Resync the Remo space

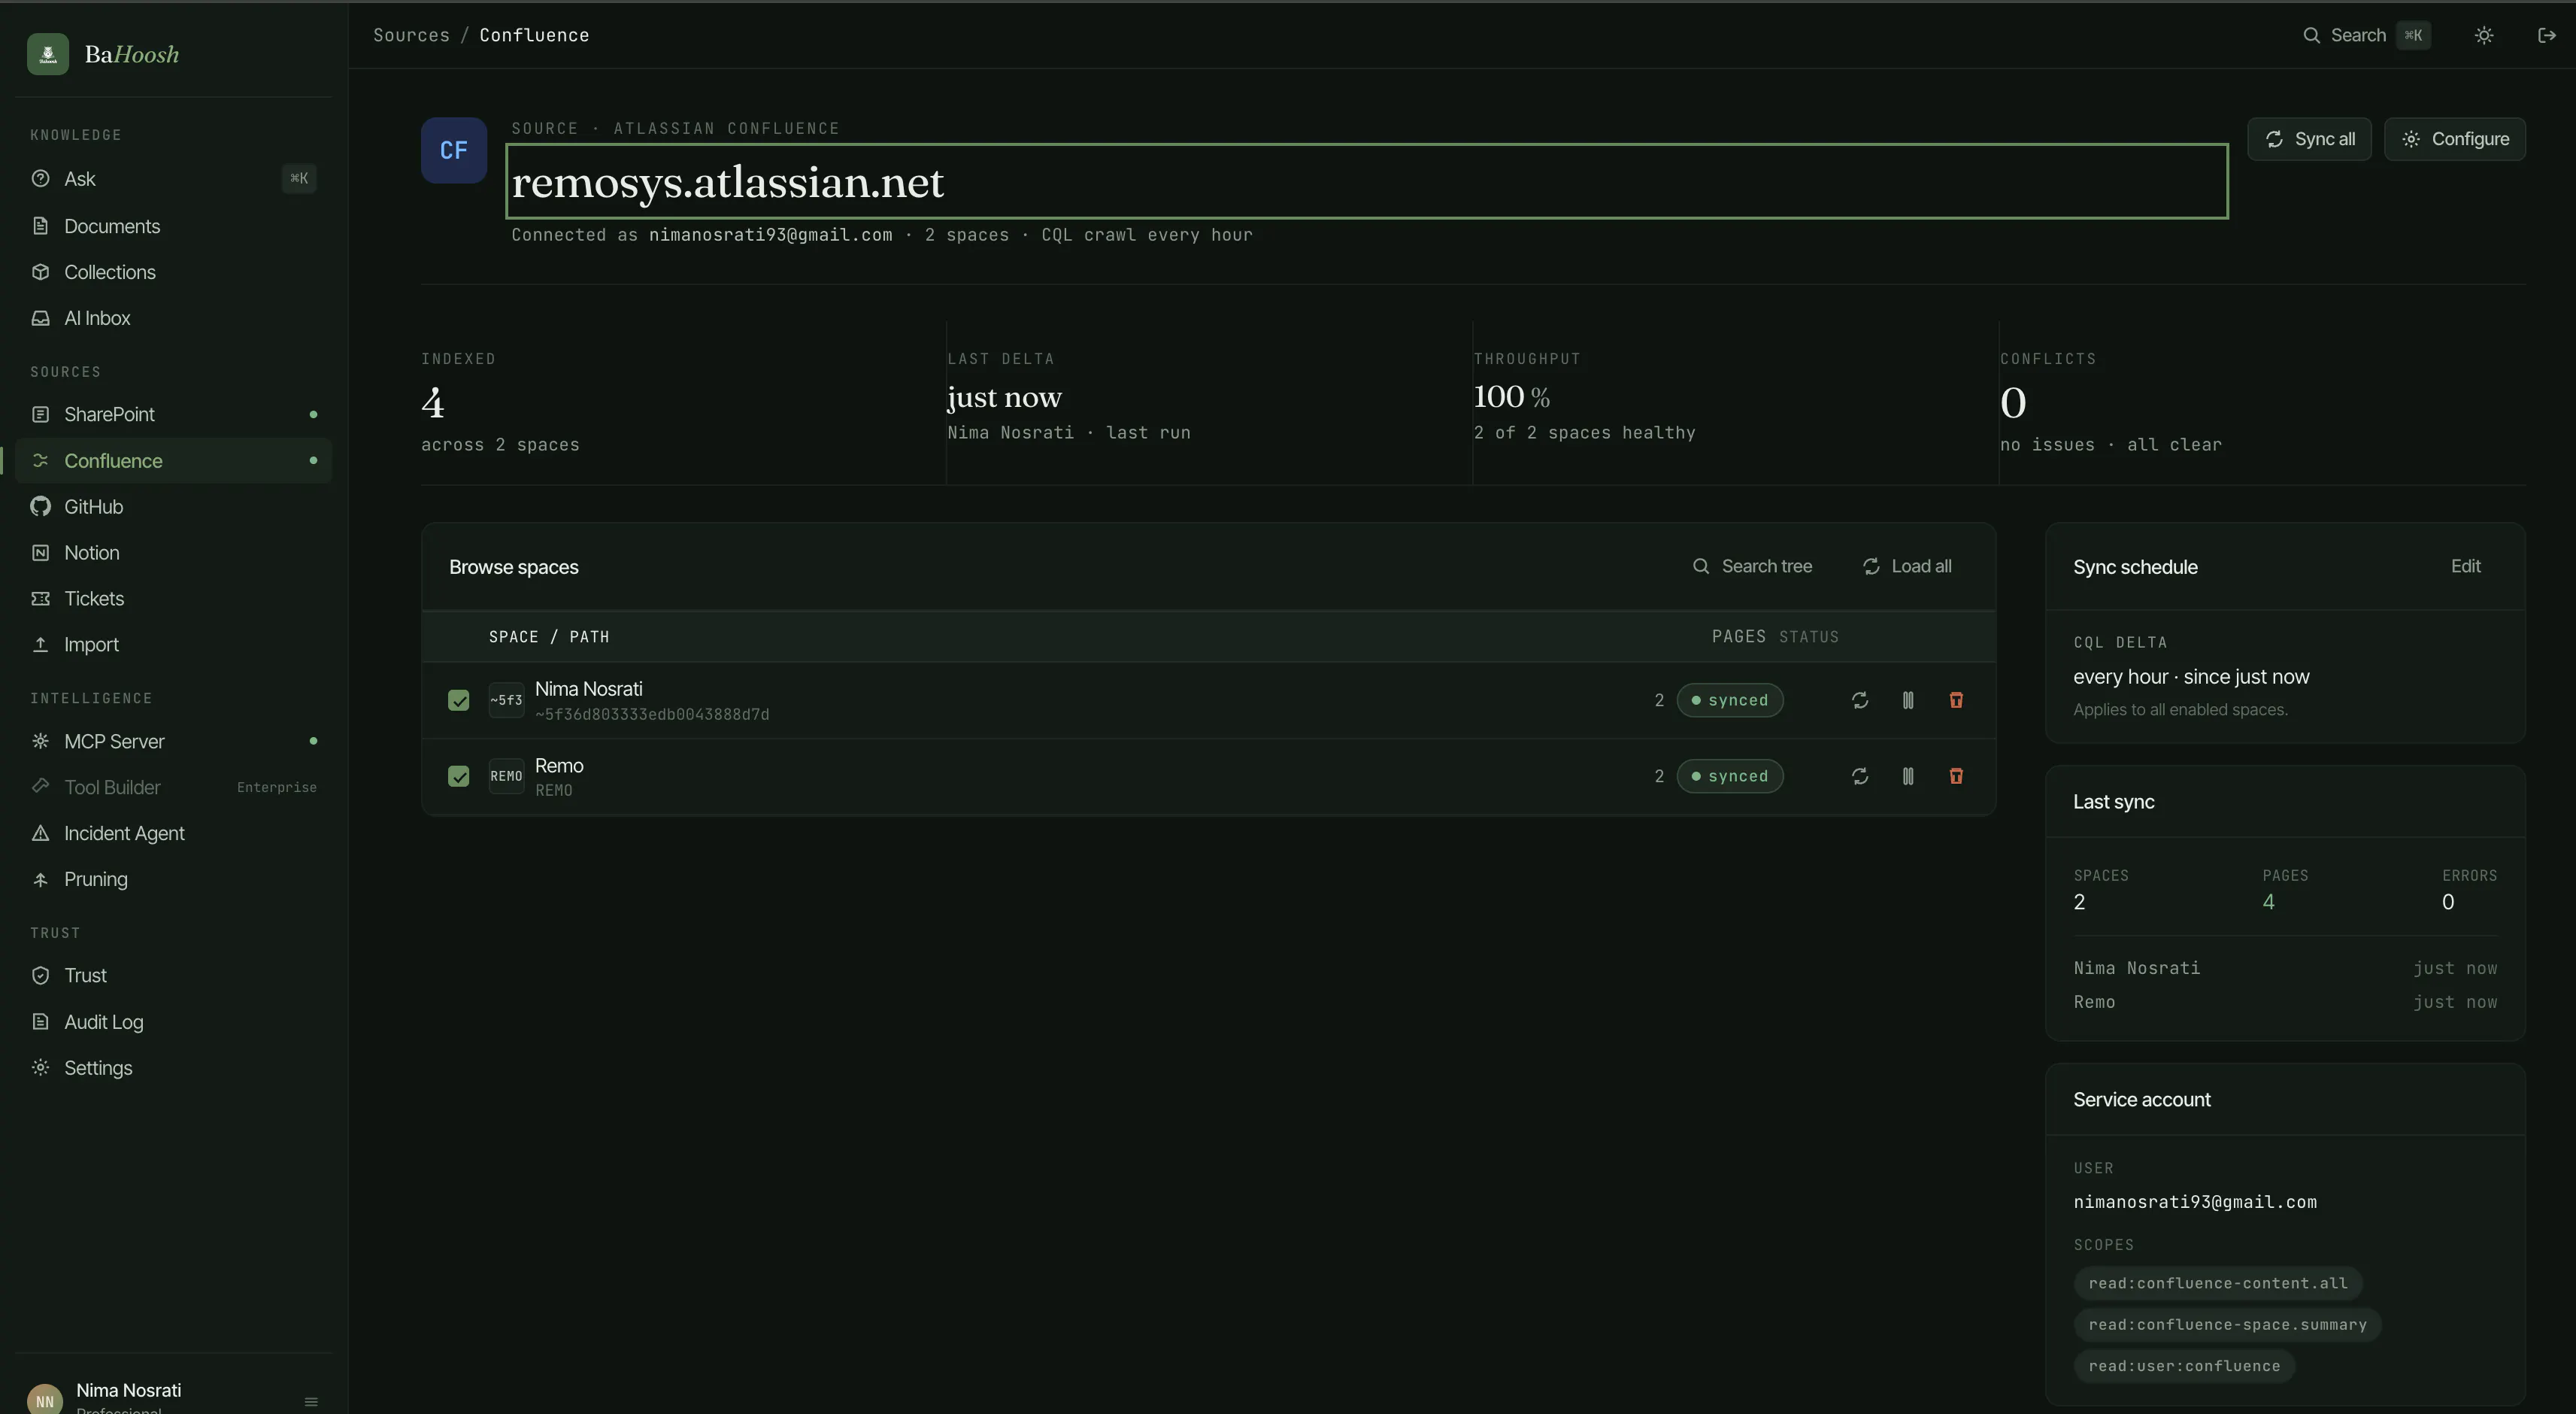point(1860,776)
